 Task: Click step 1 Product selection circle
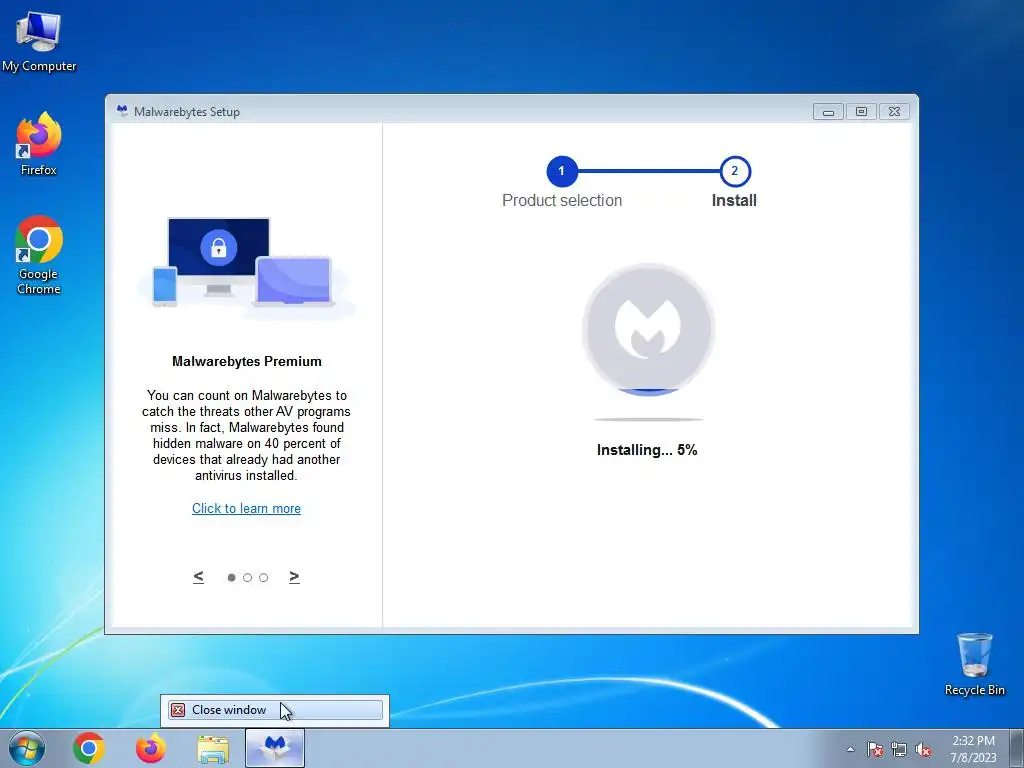click(562, 171)
